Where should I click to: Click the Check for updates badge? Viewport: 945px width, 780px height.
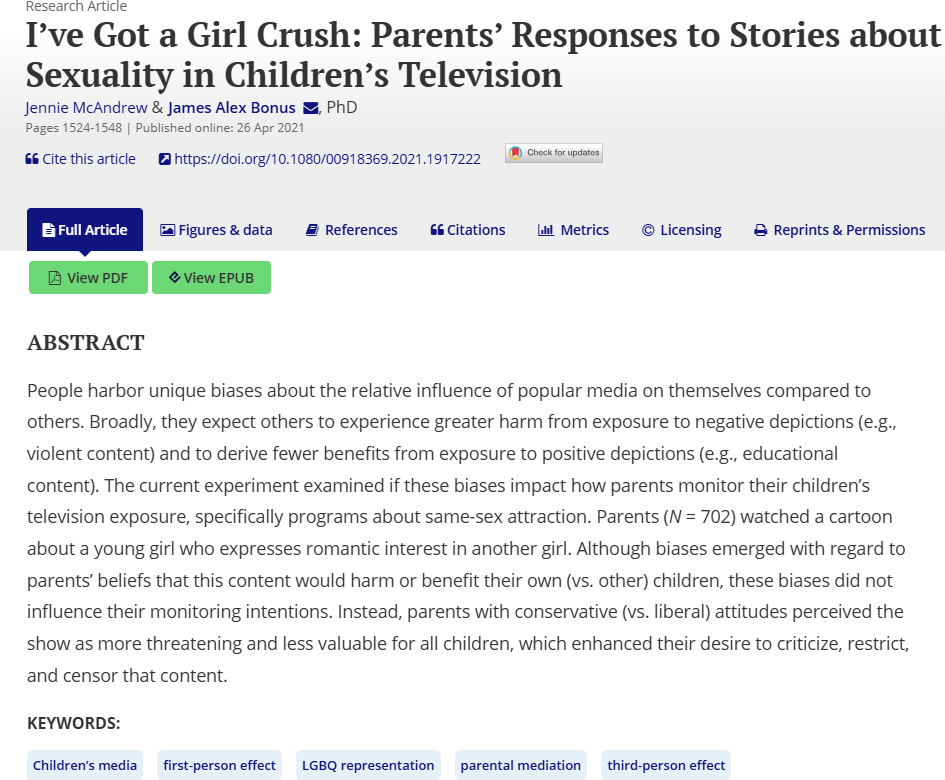(x=554, y=153)
